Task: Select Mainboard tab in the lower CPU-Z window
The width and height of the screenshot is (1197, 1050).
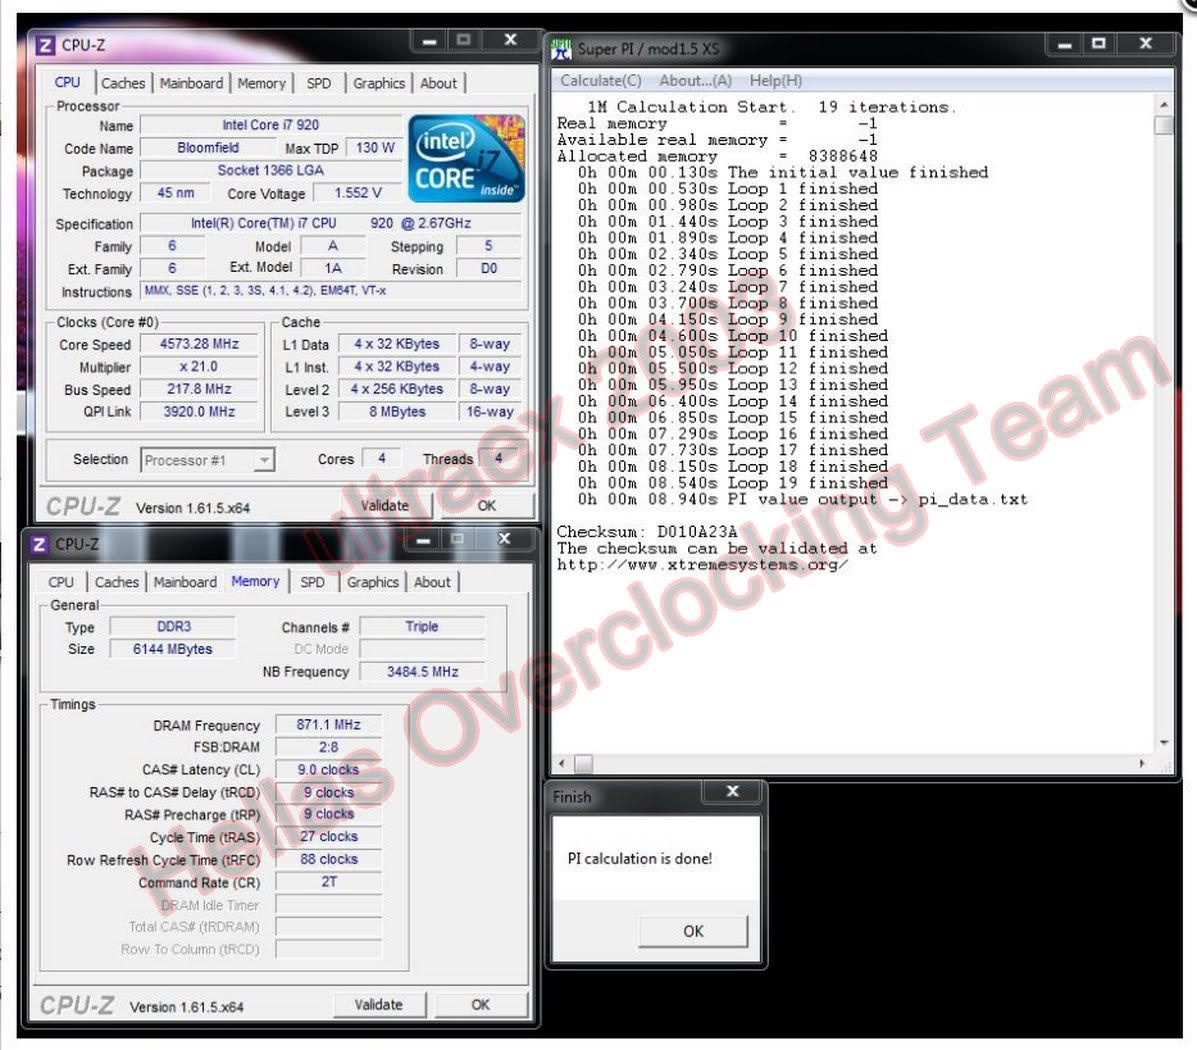Action: 185,582
